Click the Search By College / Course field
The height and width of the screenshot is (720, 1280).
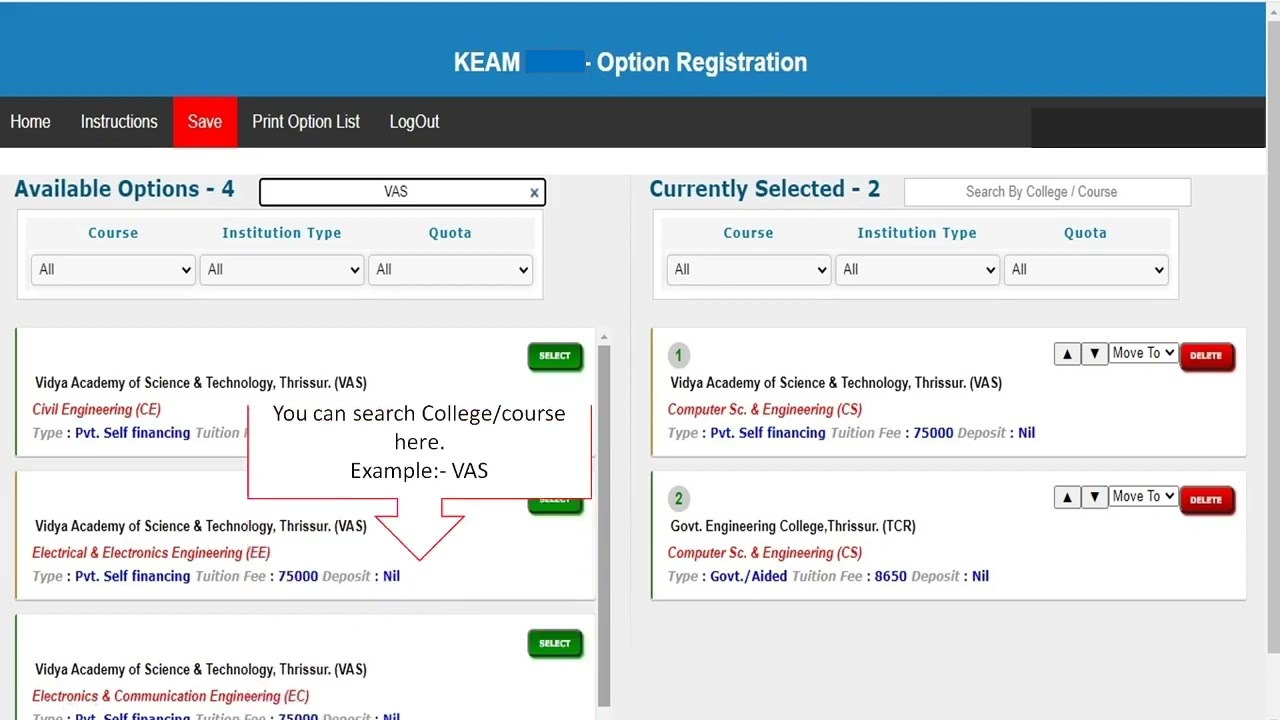1047,192
